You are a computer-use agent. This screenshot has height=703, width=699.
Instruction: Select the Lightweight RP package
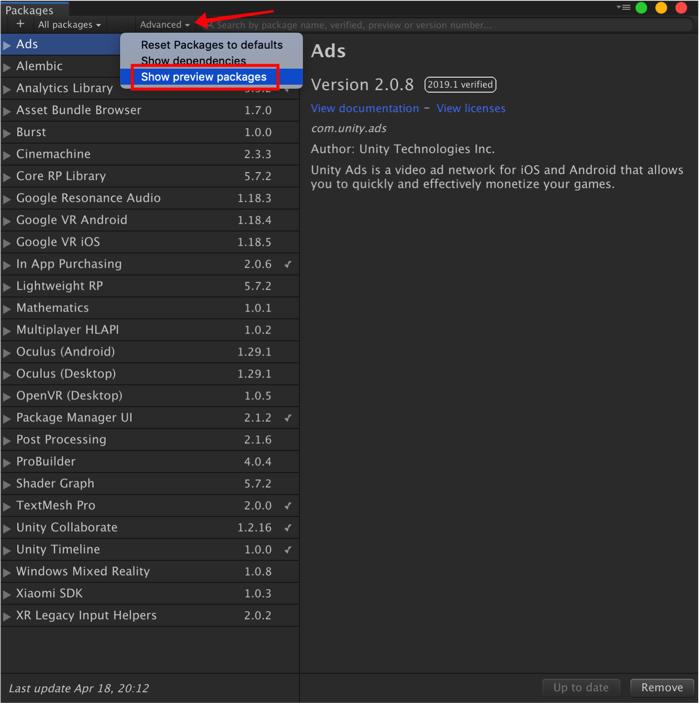[x=150, y=286]
